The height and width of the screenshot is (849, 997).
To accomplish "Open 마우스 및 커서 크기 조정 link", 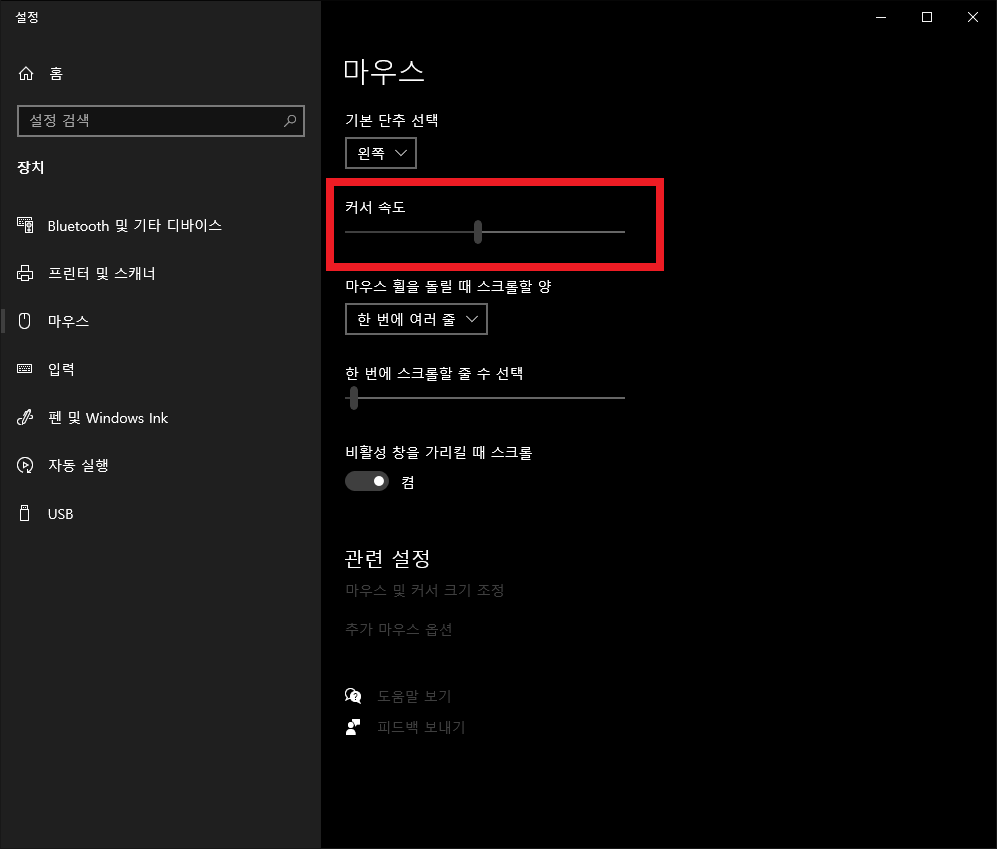I will (x=425, y=590).
